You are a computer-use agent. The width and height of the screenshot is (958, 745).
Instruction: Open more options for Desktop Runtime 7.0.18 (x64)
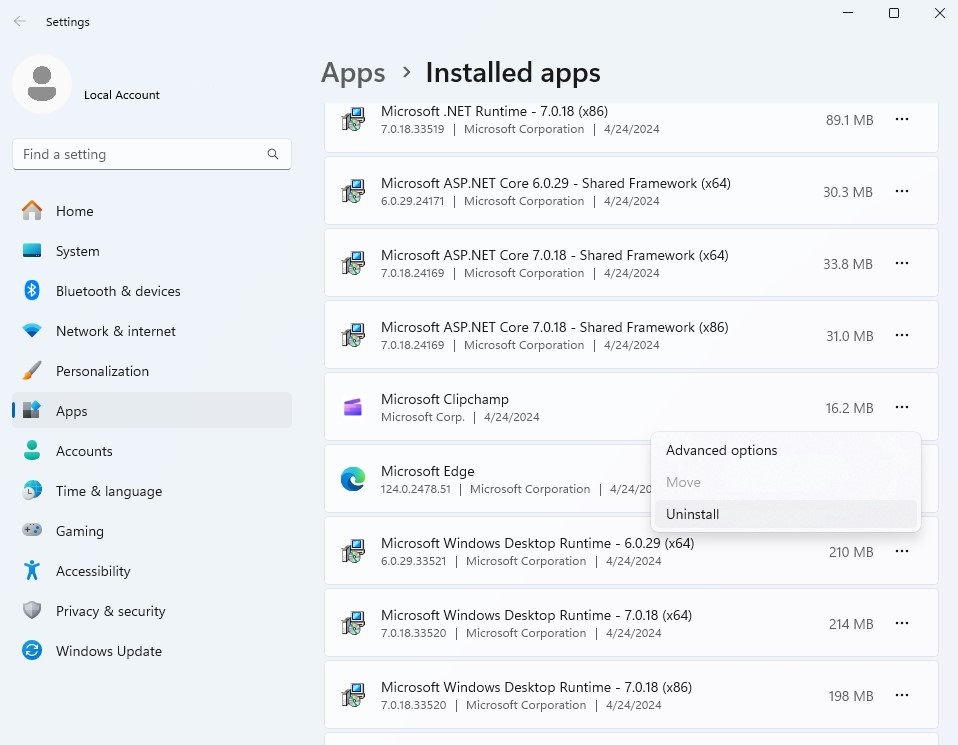(902, 623)
